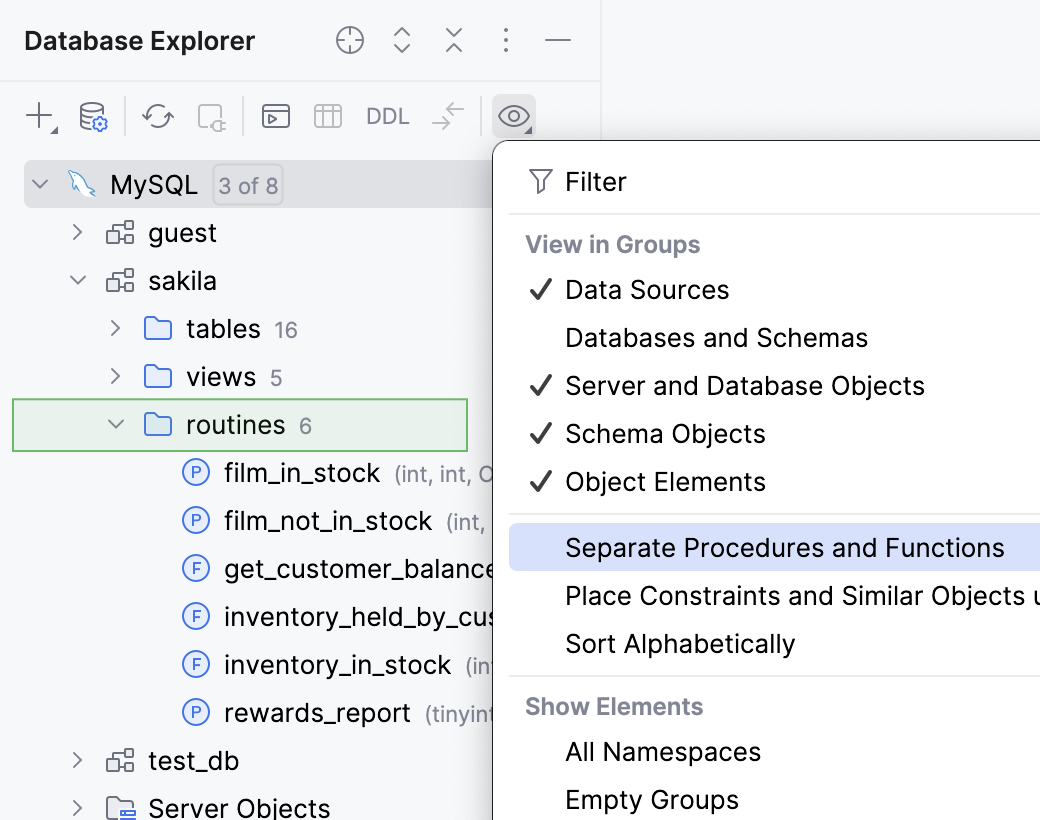Open the Data Source Properties dialog
Image resolution: width=1040 pixels, height=820 pixels.
pyautogui.click(x=91, y=116)
